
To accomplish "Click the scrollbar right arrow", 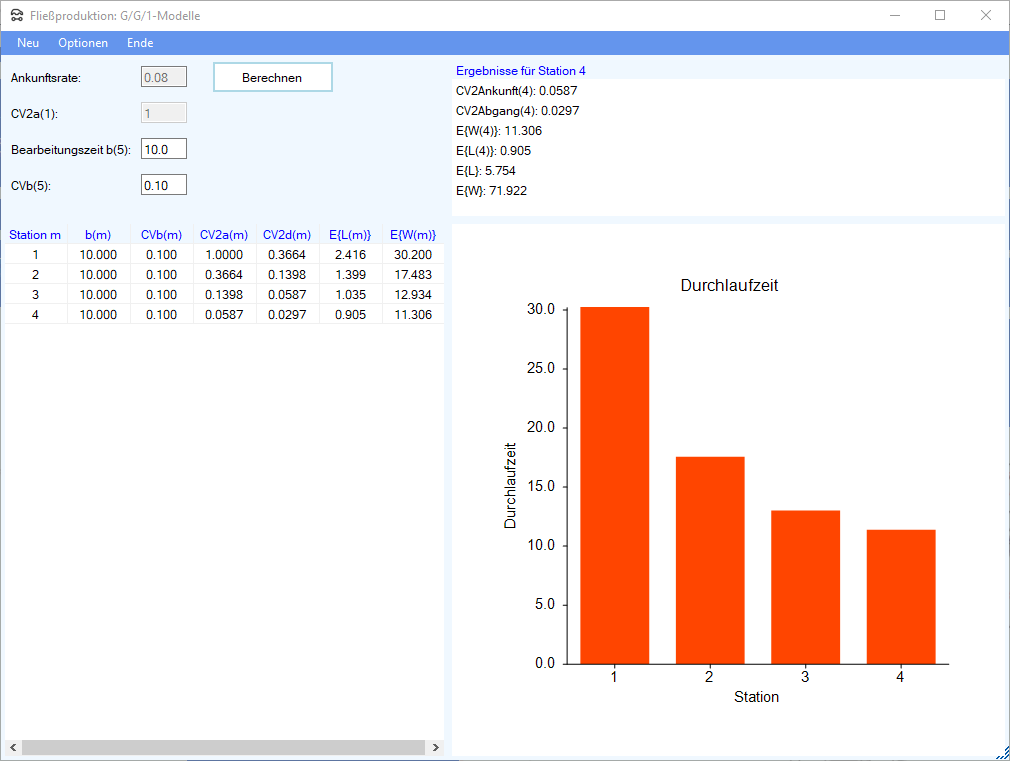I will [435, 748].
